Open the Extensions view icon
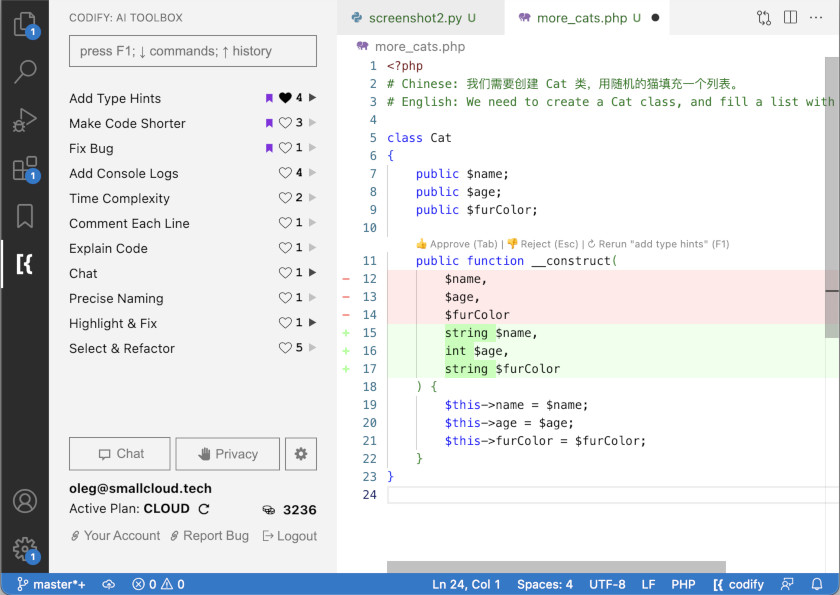This screenshot has width=840, height=595. point(25,169)
